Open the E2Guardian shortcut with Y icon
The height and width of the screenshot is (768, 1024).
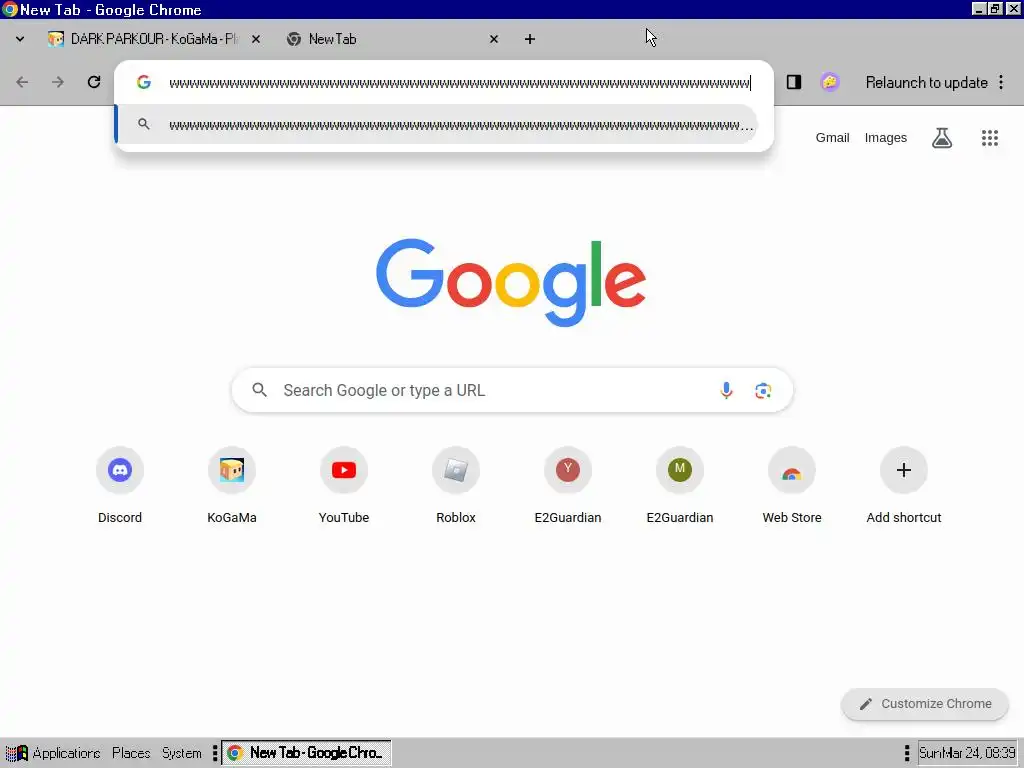click(568, 485)
